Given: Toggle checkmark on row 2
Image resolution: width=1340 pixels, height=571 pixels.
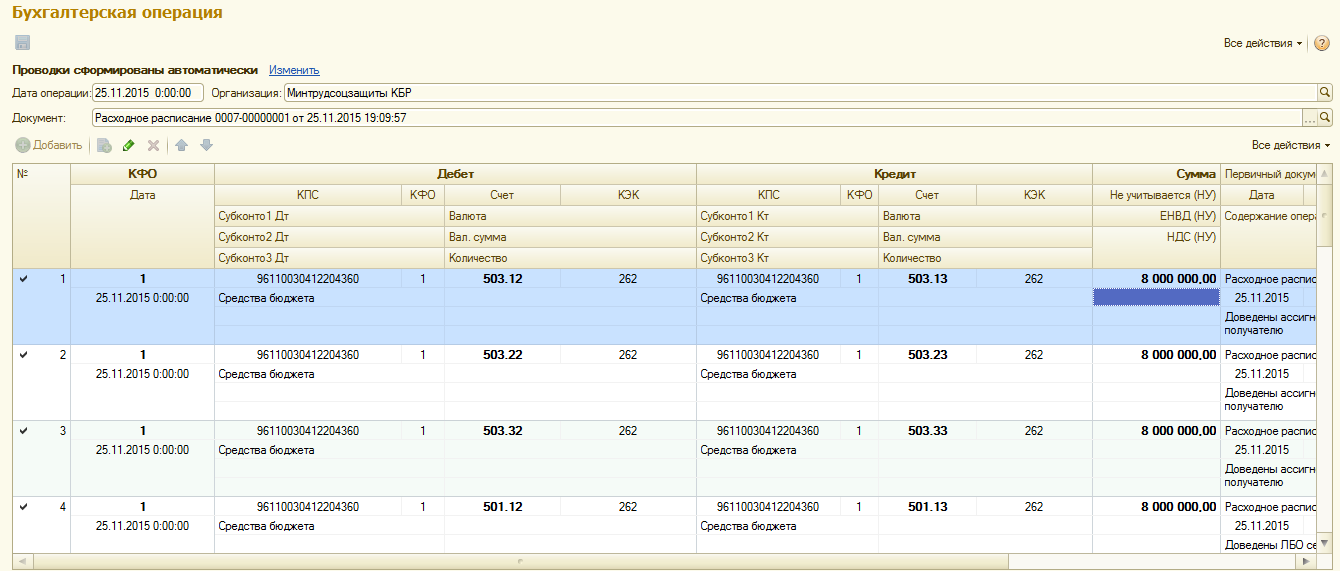Looking at the screenshot, I should 23,355.
